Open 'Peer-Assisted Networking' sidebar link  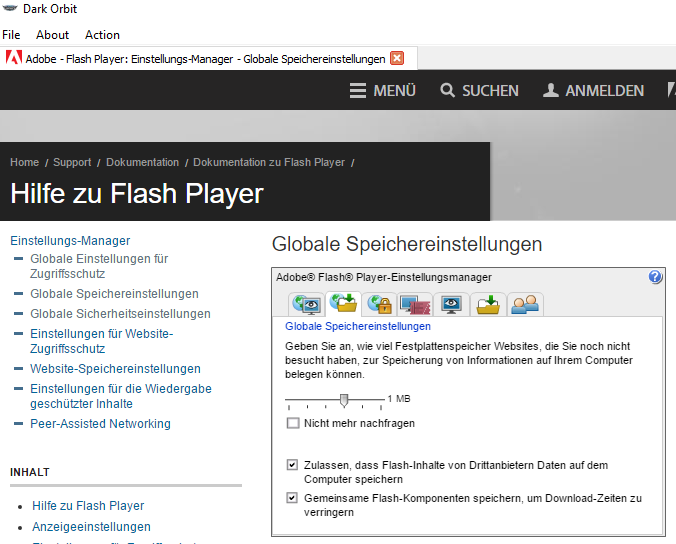[100, 424]
